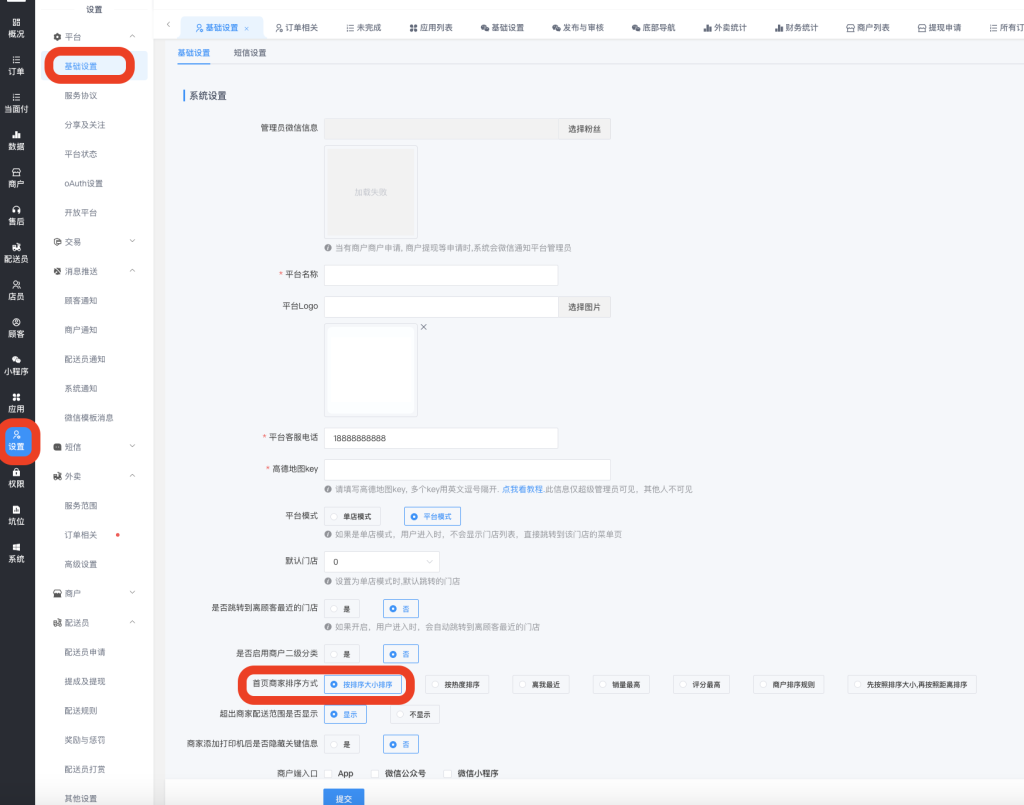
Task: Click the 选择图片 button for platform logo
Action: pyautogui.click(x=584, y=307)
